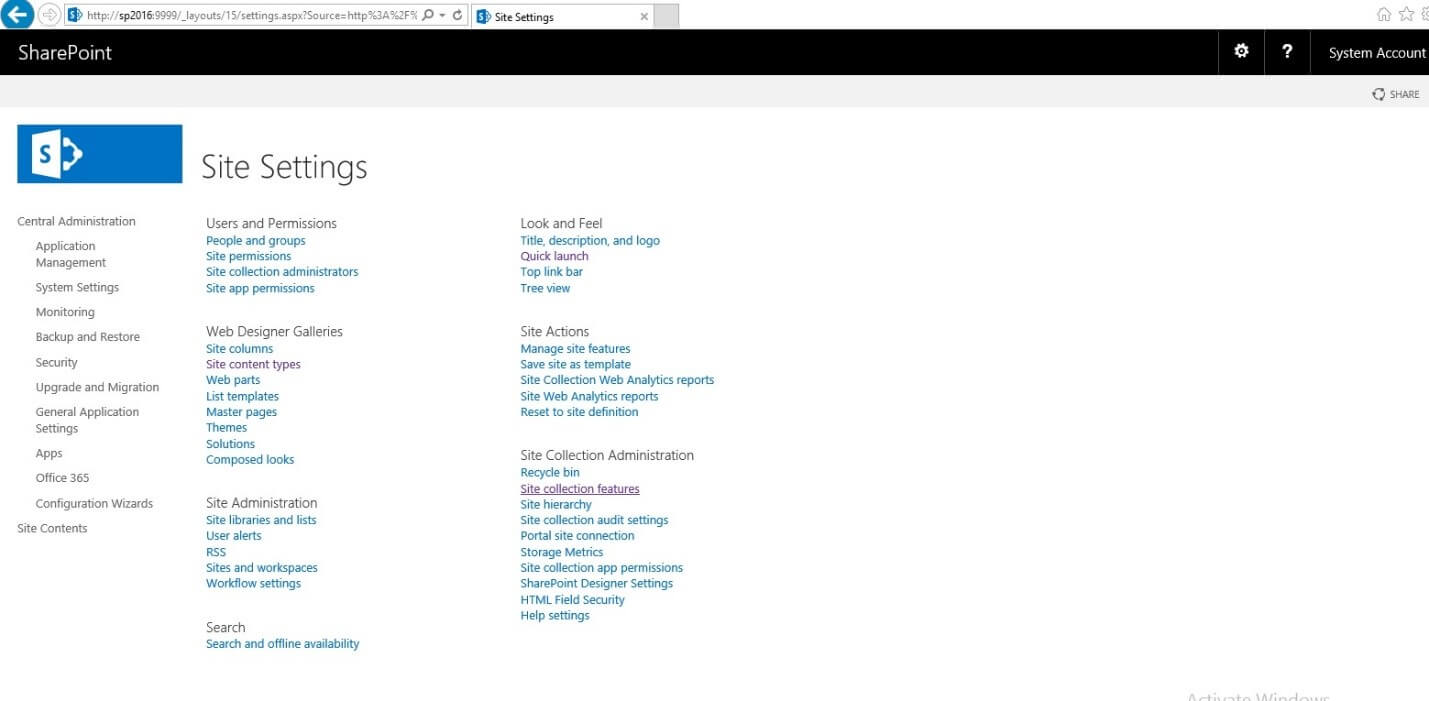Open Upgrade and Migration in left navigation
Screen dimensions: 1429x701
point(97,388)
